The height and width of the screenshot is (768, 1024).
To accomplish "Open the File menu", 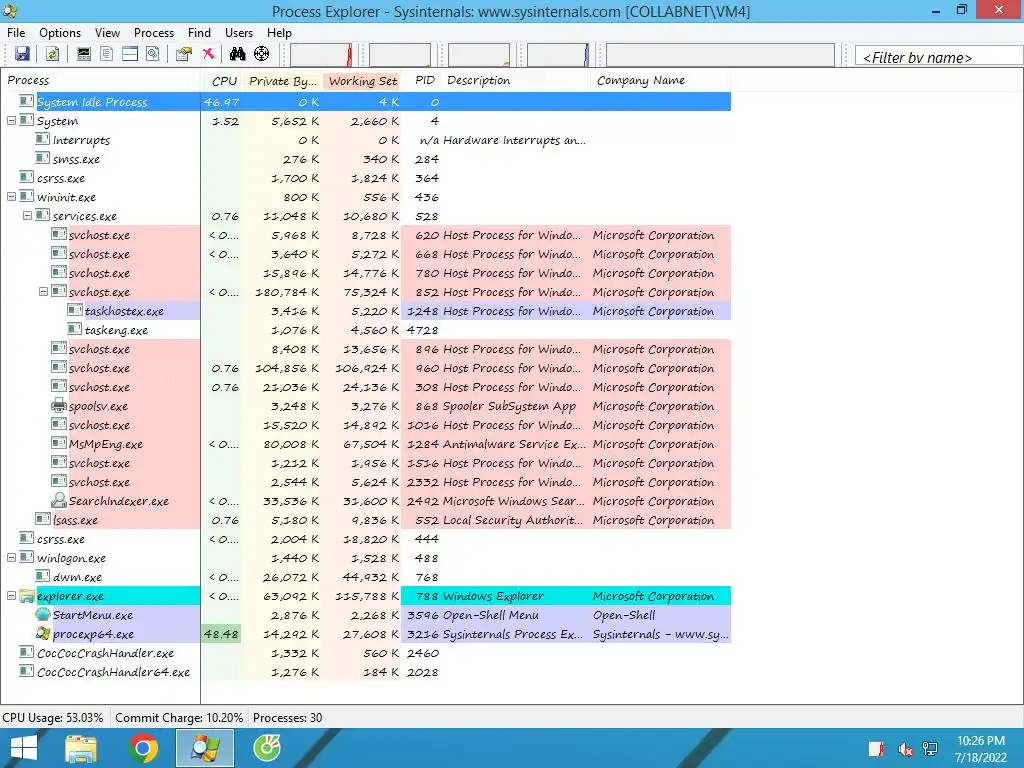I will tap(16, 33).
